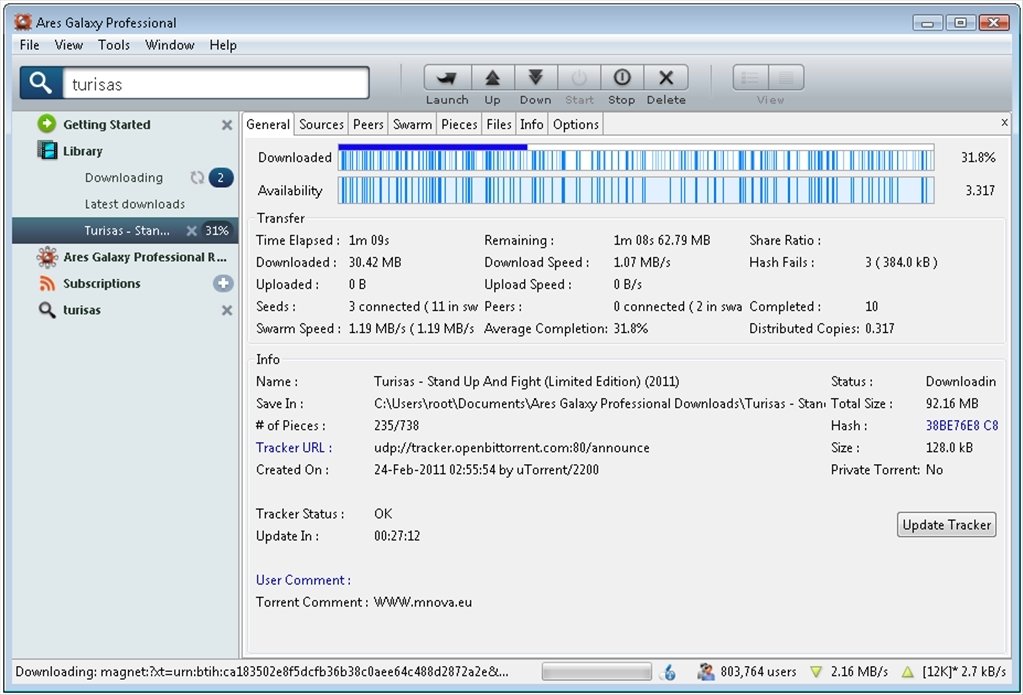Open Latest downloads in sidebar
Viewport: 1023px width, 695px height.
(135, 204)
